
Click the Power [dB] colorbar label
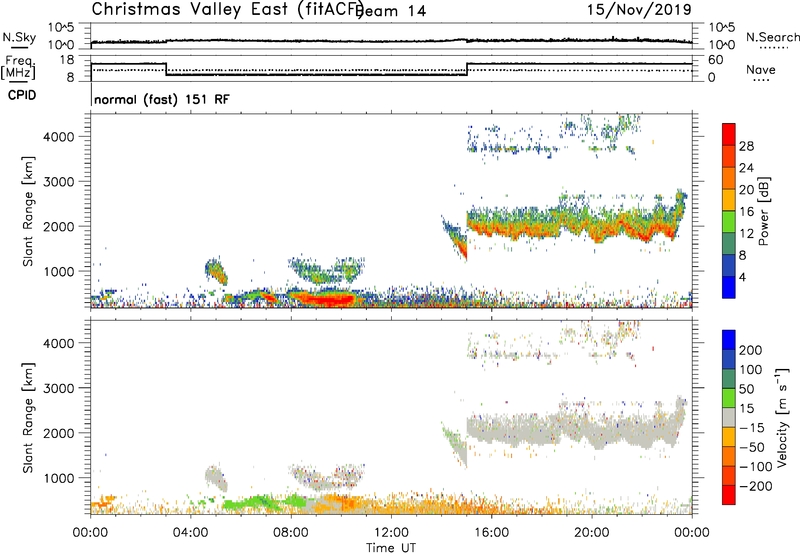[x=763, y=211]
